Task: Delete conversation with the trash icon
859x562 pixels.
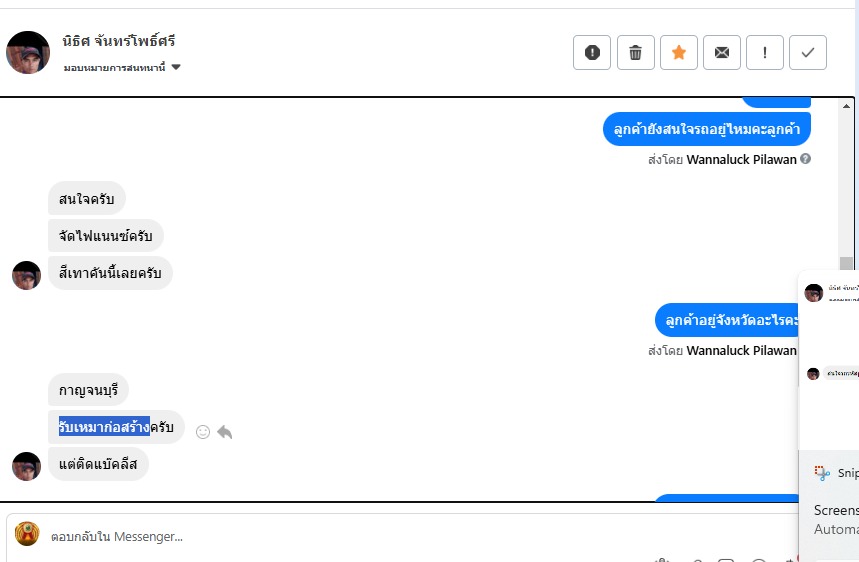Action: tap(635, 53)
